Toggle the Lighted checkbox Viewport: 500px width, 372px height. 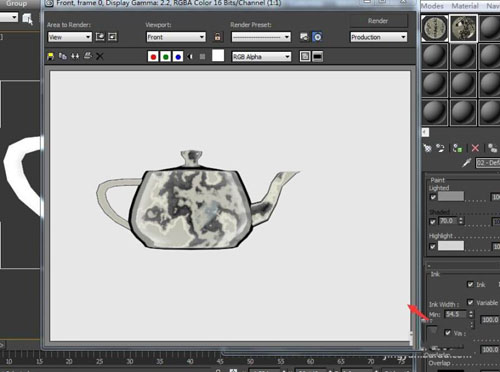point(433,197)
